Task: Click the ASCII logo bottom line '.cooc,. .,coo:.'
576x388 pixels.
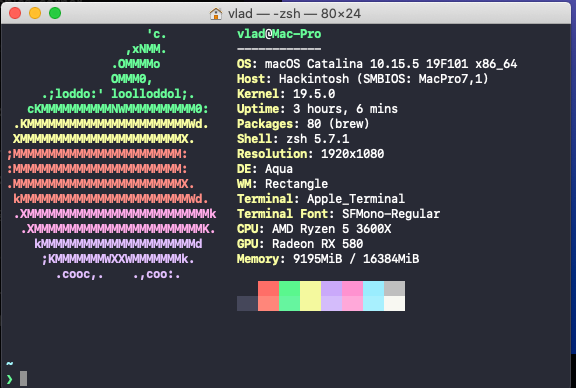Action: coord(118,274)
